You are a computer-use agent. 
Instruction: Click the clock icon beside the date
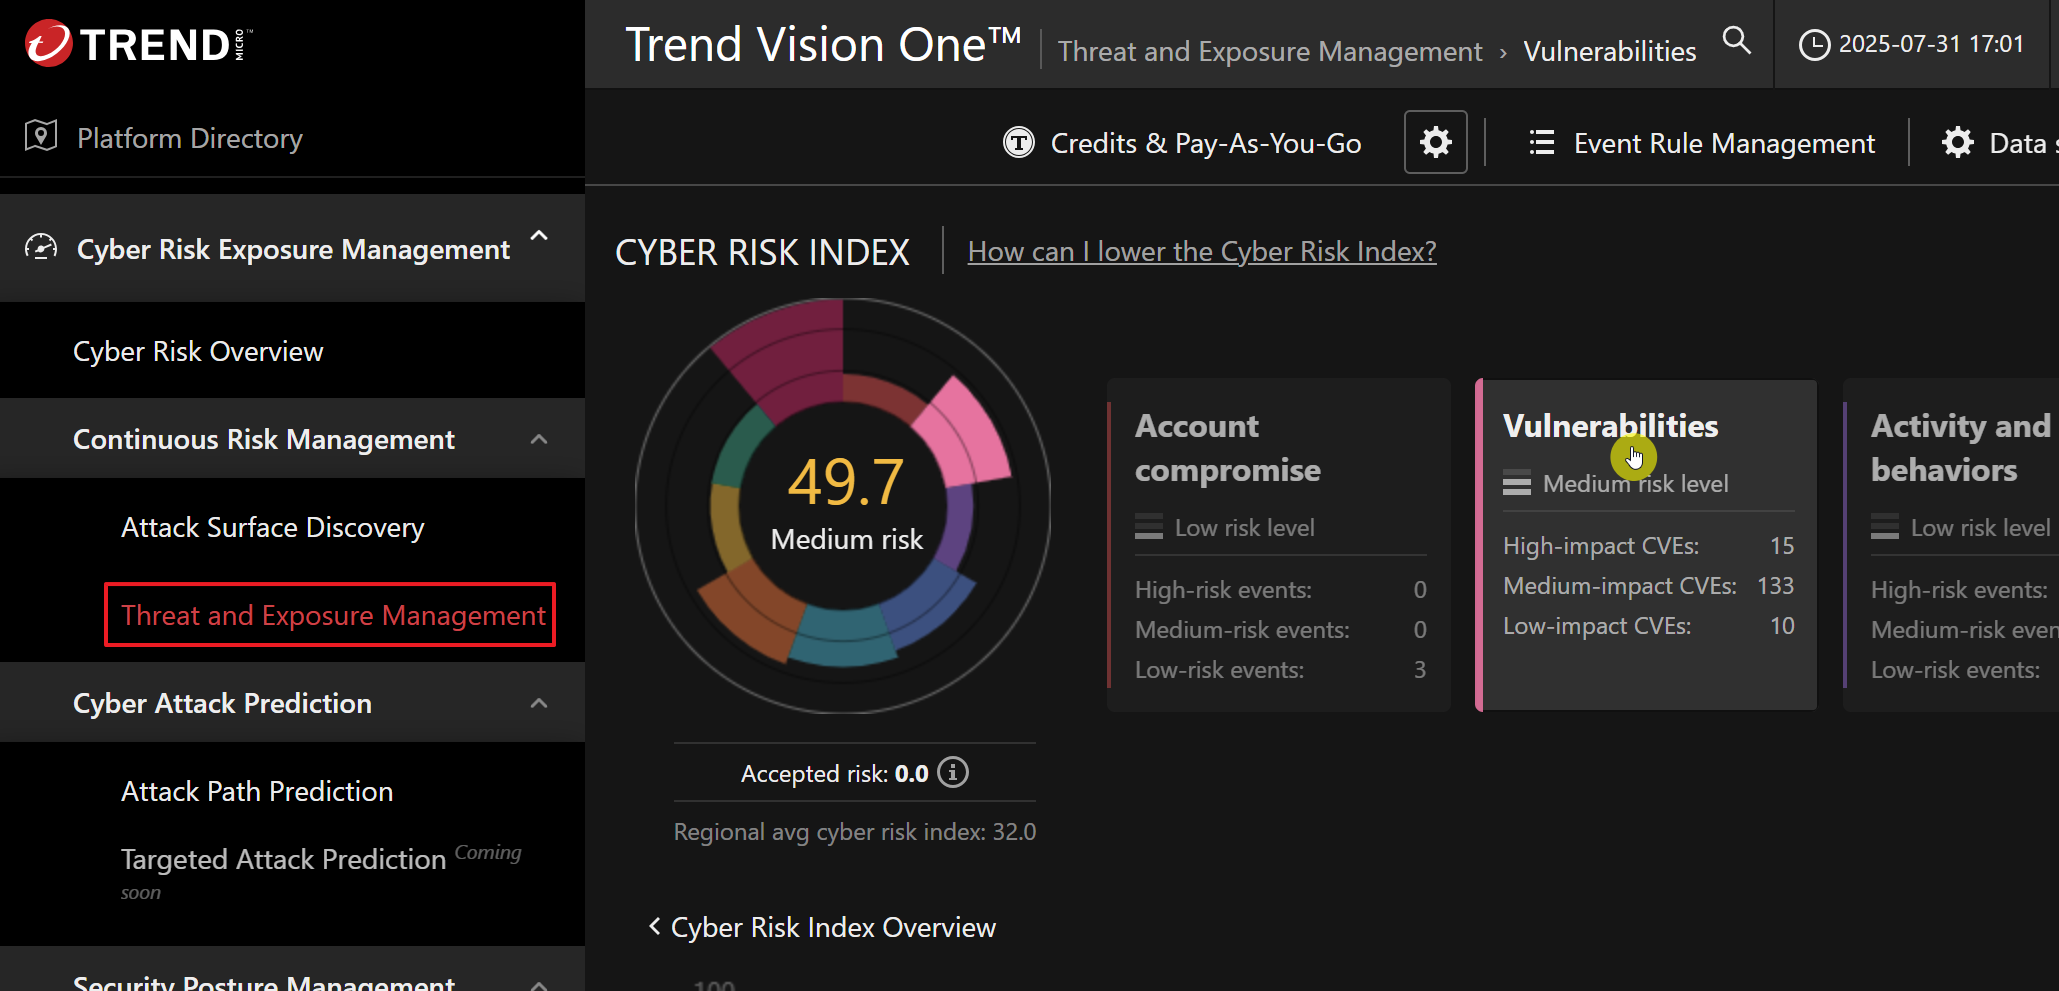coord(1814,45)
